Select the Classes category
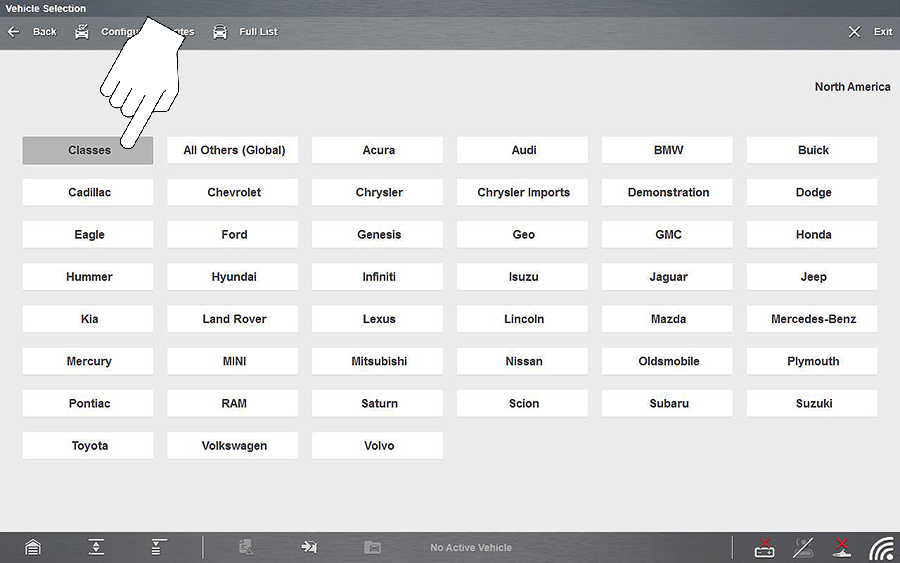 pyautogui.click(x=88, y=150)
